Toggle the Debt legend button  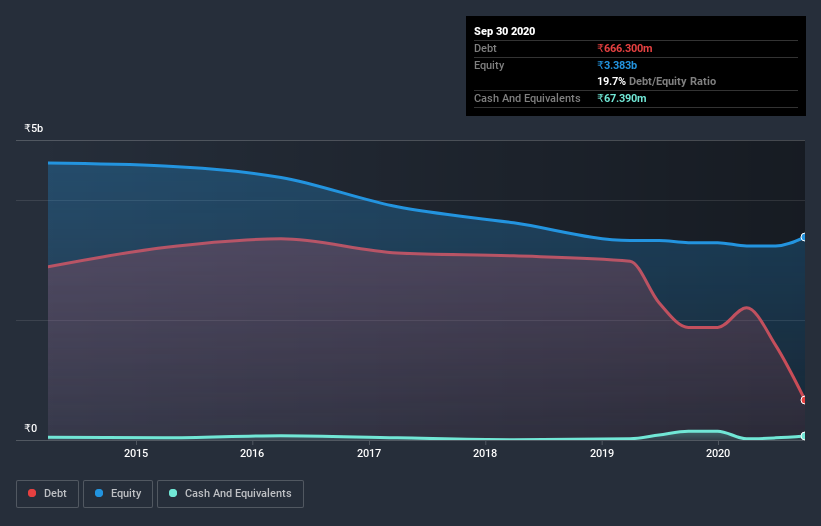[x=47, y=494]
